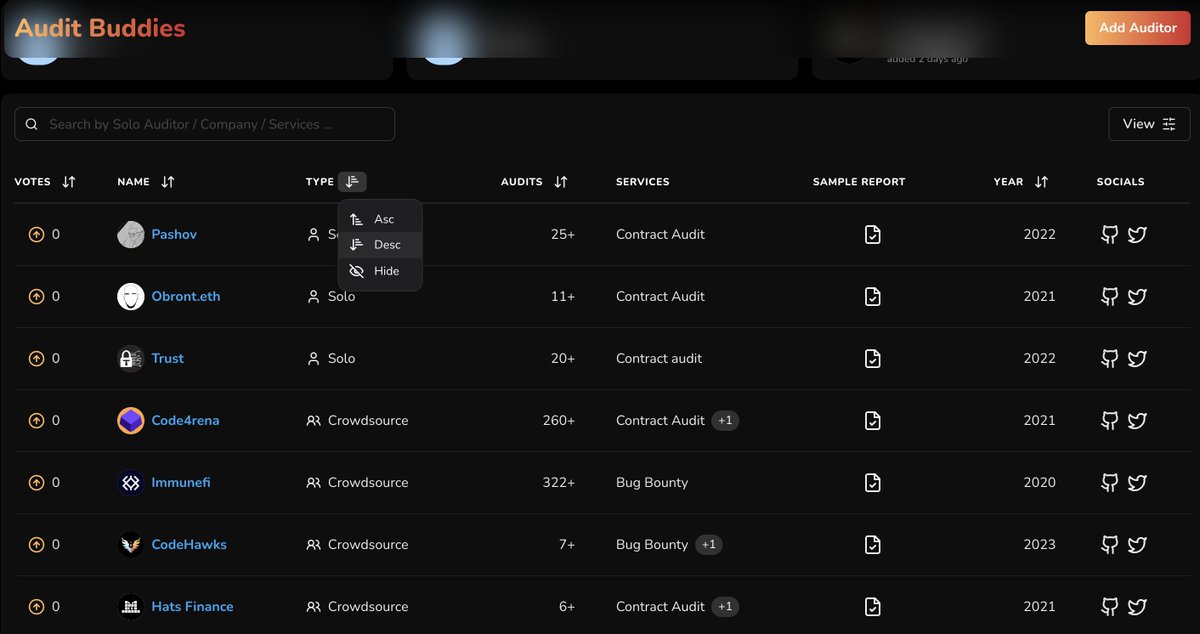Open the Pashov auditor link

(174, 235)
